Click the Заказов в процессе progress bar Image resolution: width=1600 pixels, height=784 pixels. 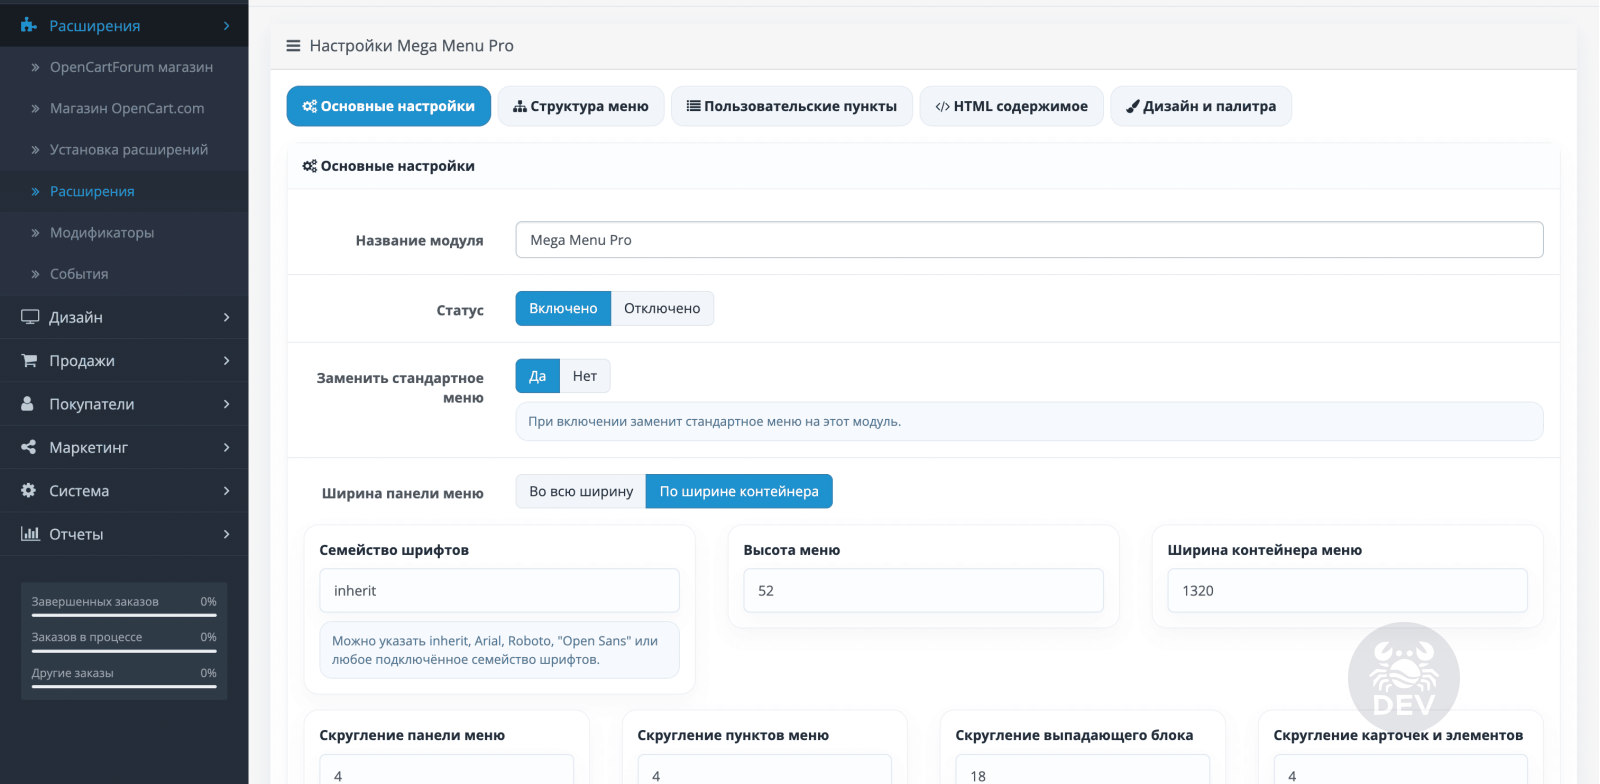pyautogui.click(x=124, y=651)
